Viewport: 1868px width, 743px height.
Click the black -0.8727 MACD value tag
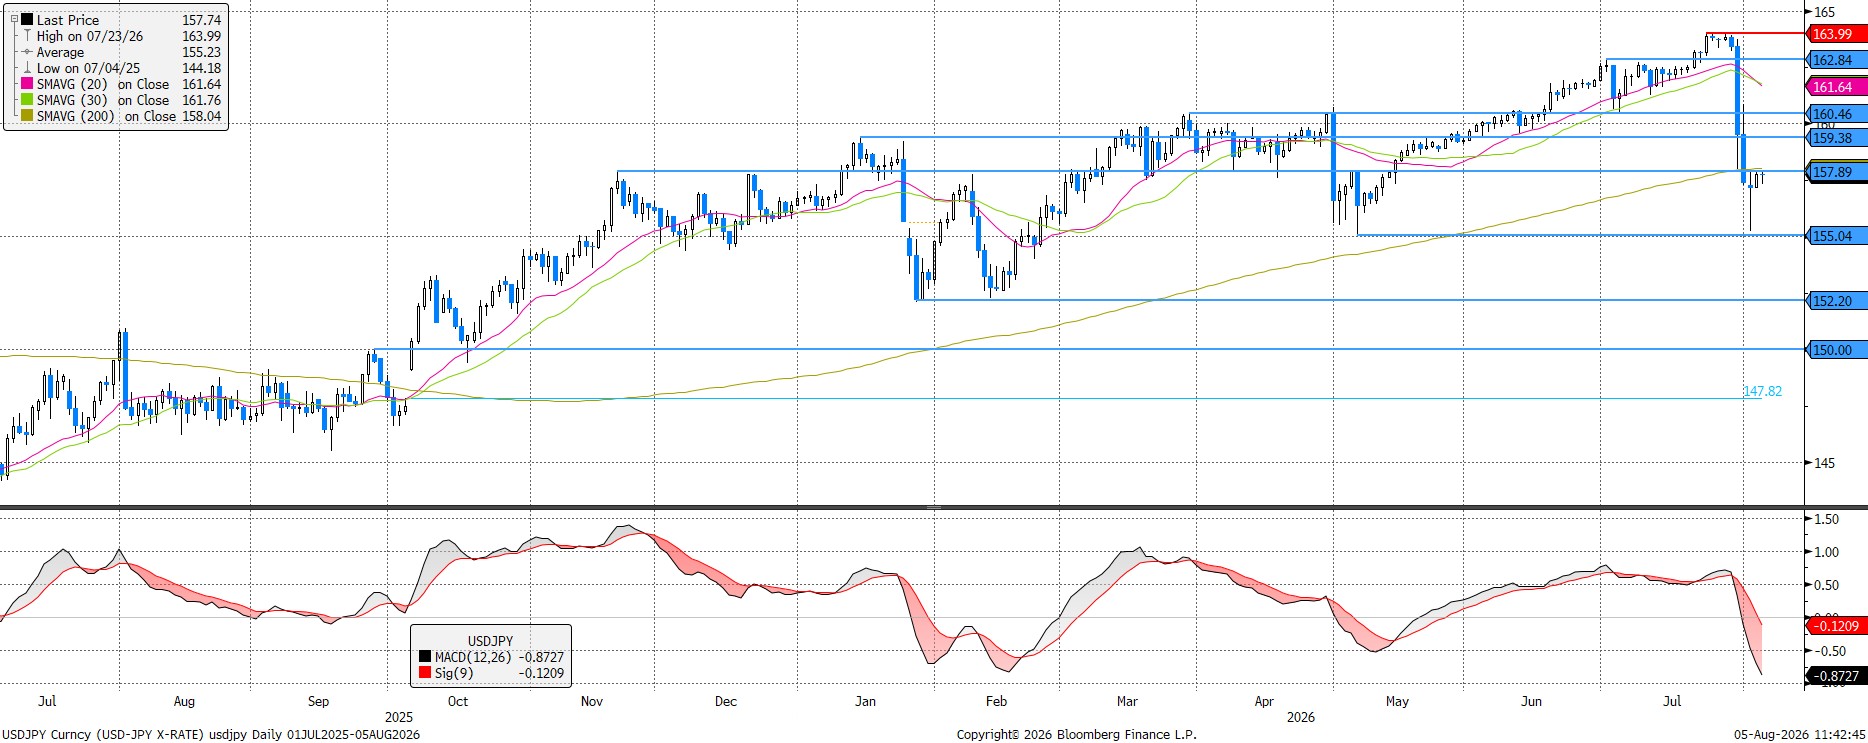(x=1836, y=676)
